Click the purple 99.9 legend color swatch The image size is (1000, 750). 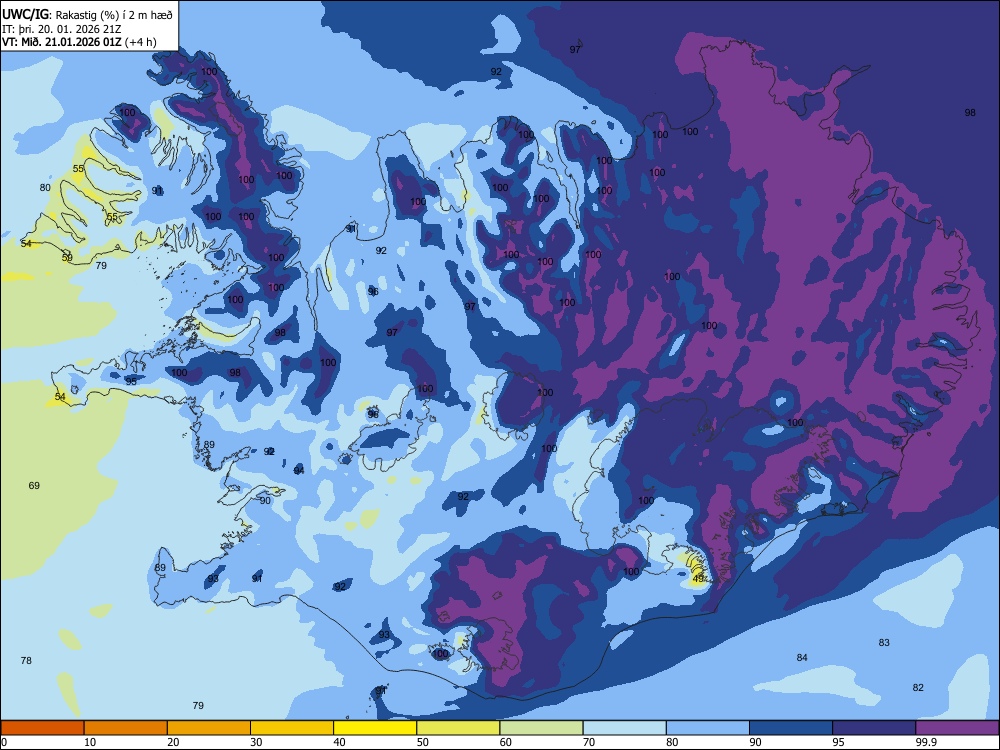click(957, 728)
